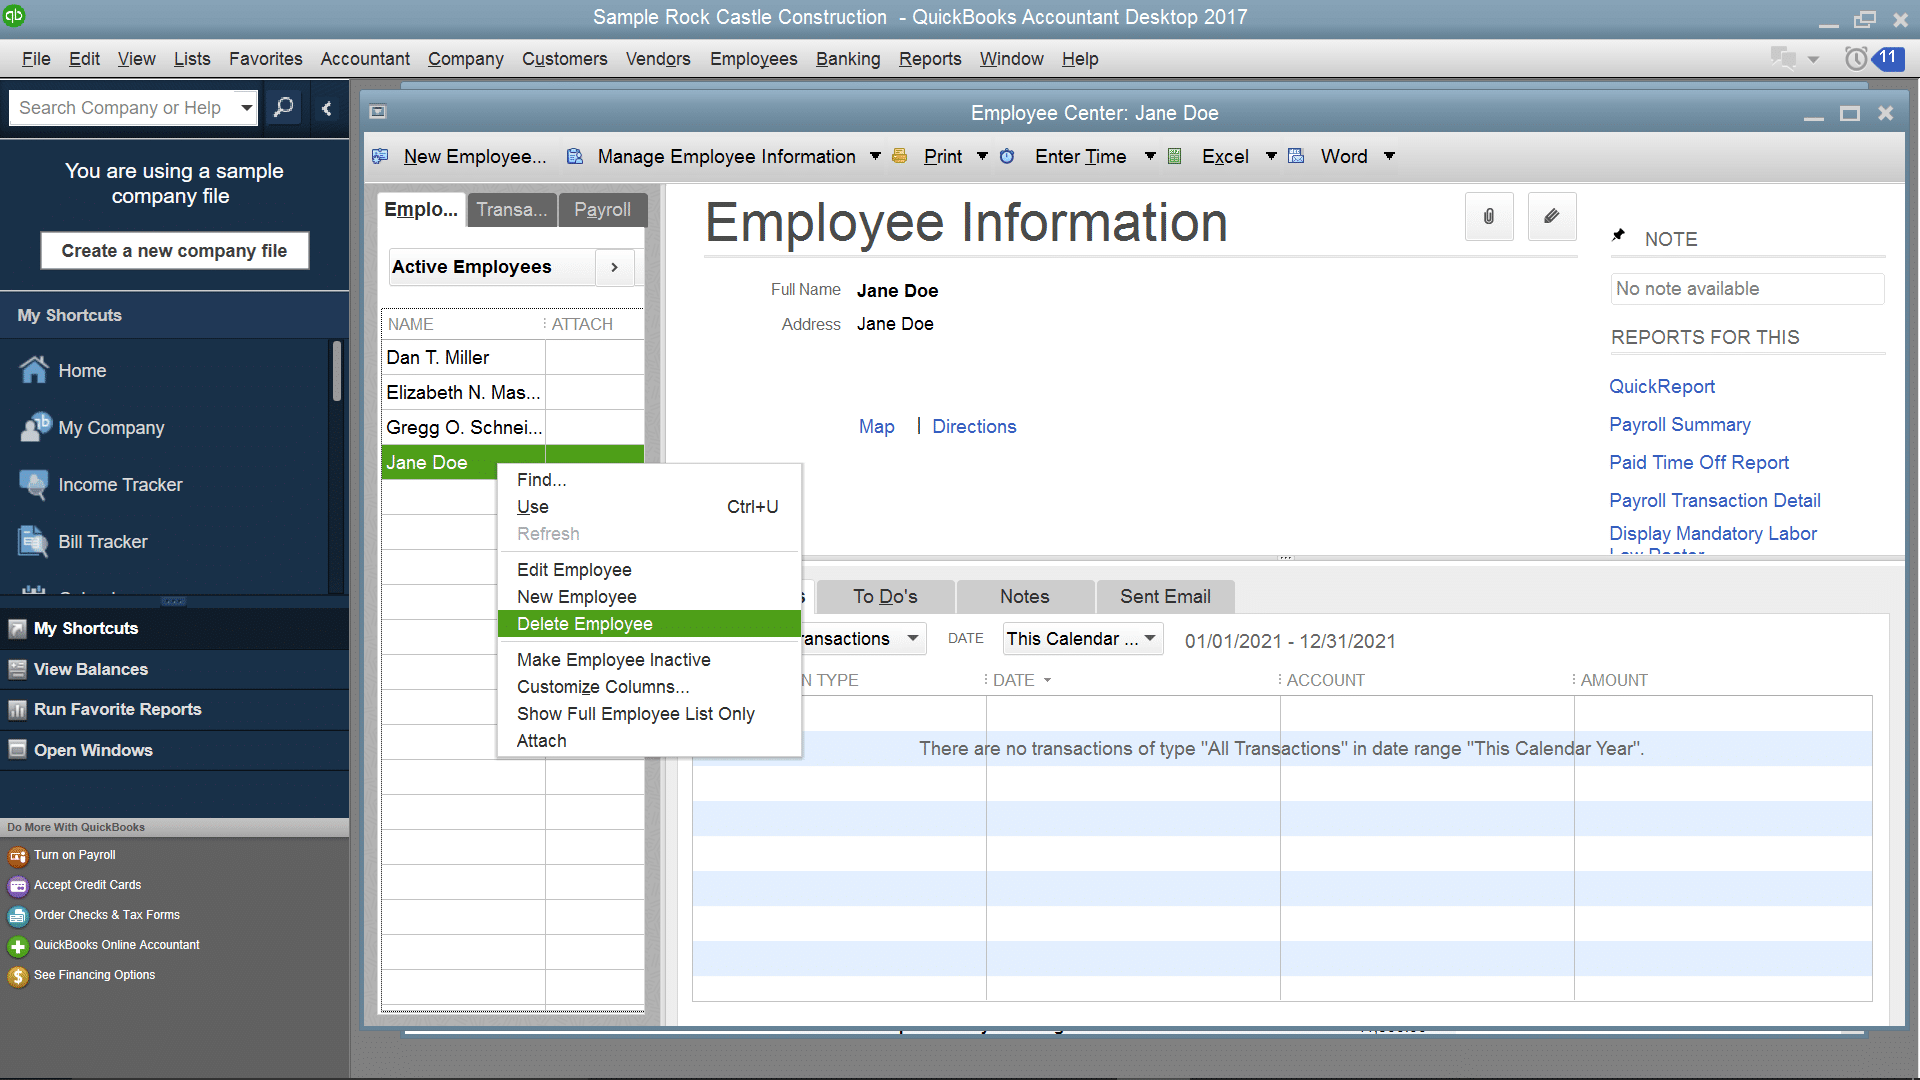Open the Search Company or Help dropdown arrow
This screenshot has width=1920, height=1080.
246,107
